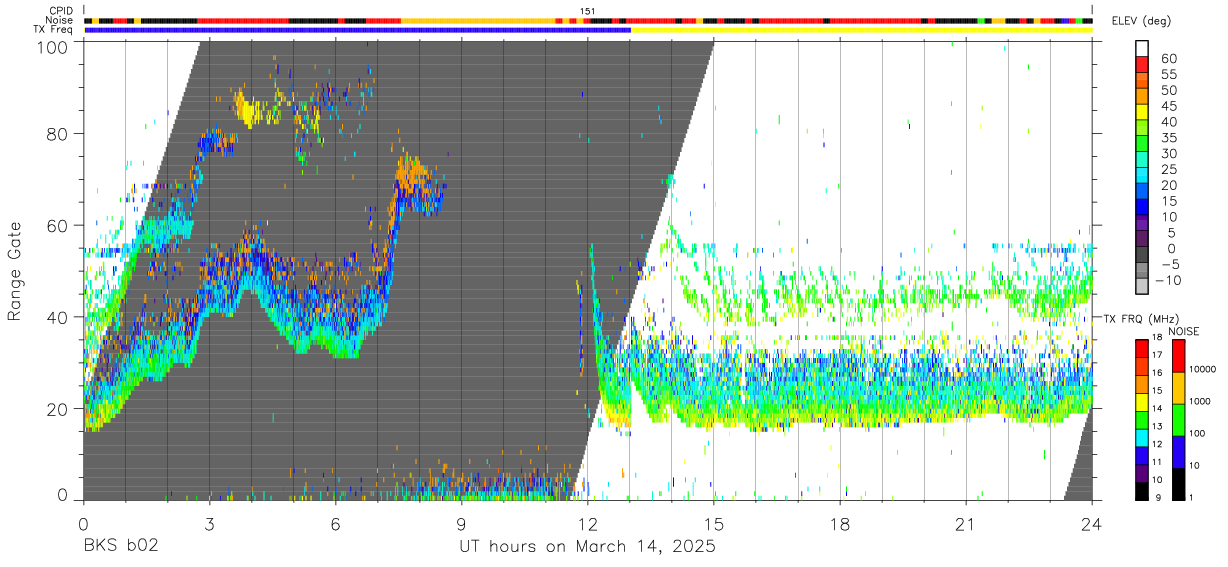The image size is (1228, 567).
Task: Click the red swatch in ELEV color bar
Action: click(x=1143, y=63)
